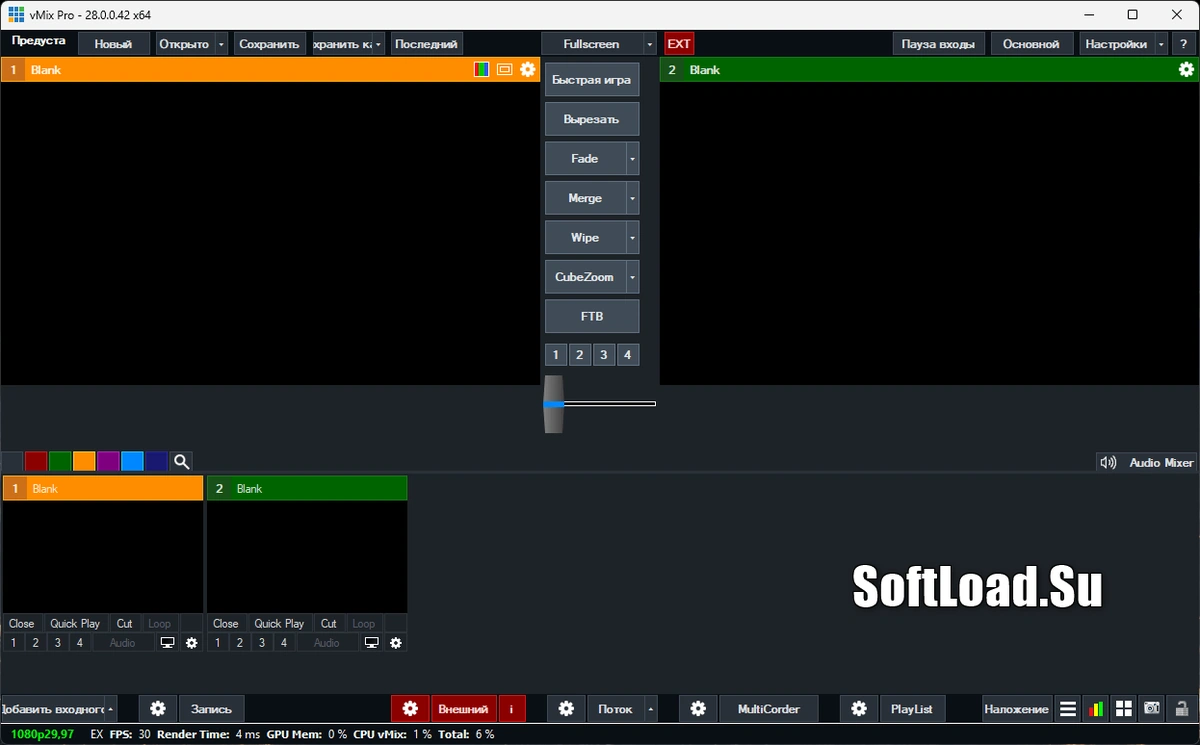Viewport: 1200px width, 745px height.
Task: Open MultiCorder settings gear
Action: click(x=698, y=709)
